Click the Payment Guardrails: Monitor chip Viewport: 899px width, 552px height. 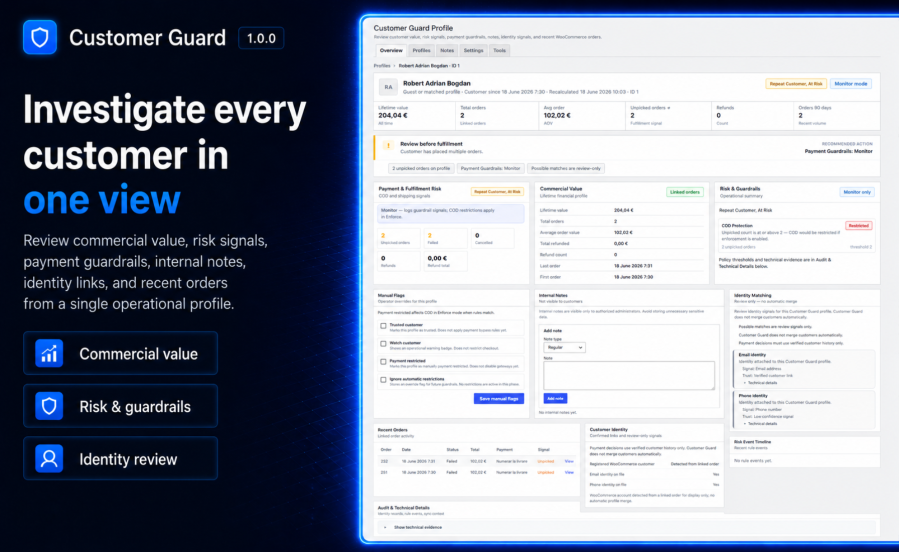490,169
